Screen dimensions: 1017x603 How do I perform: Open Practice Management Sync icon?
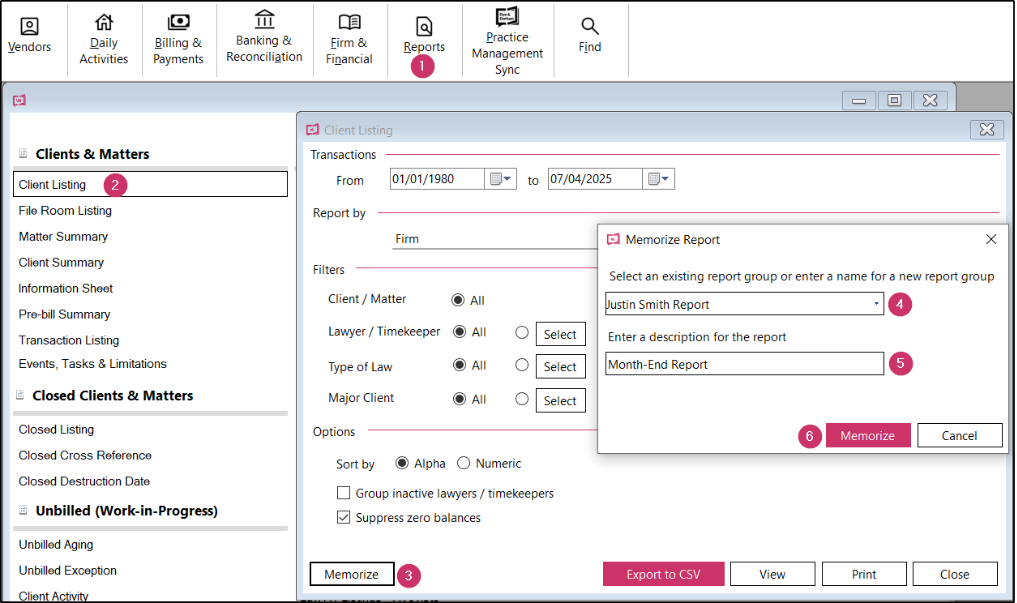coord(507,16)
